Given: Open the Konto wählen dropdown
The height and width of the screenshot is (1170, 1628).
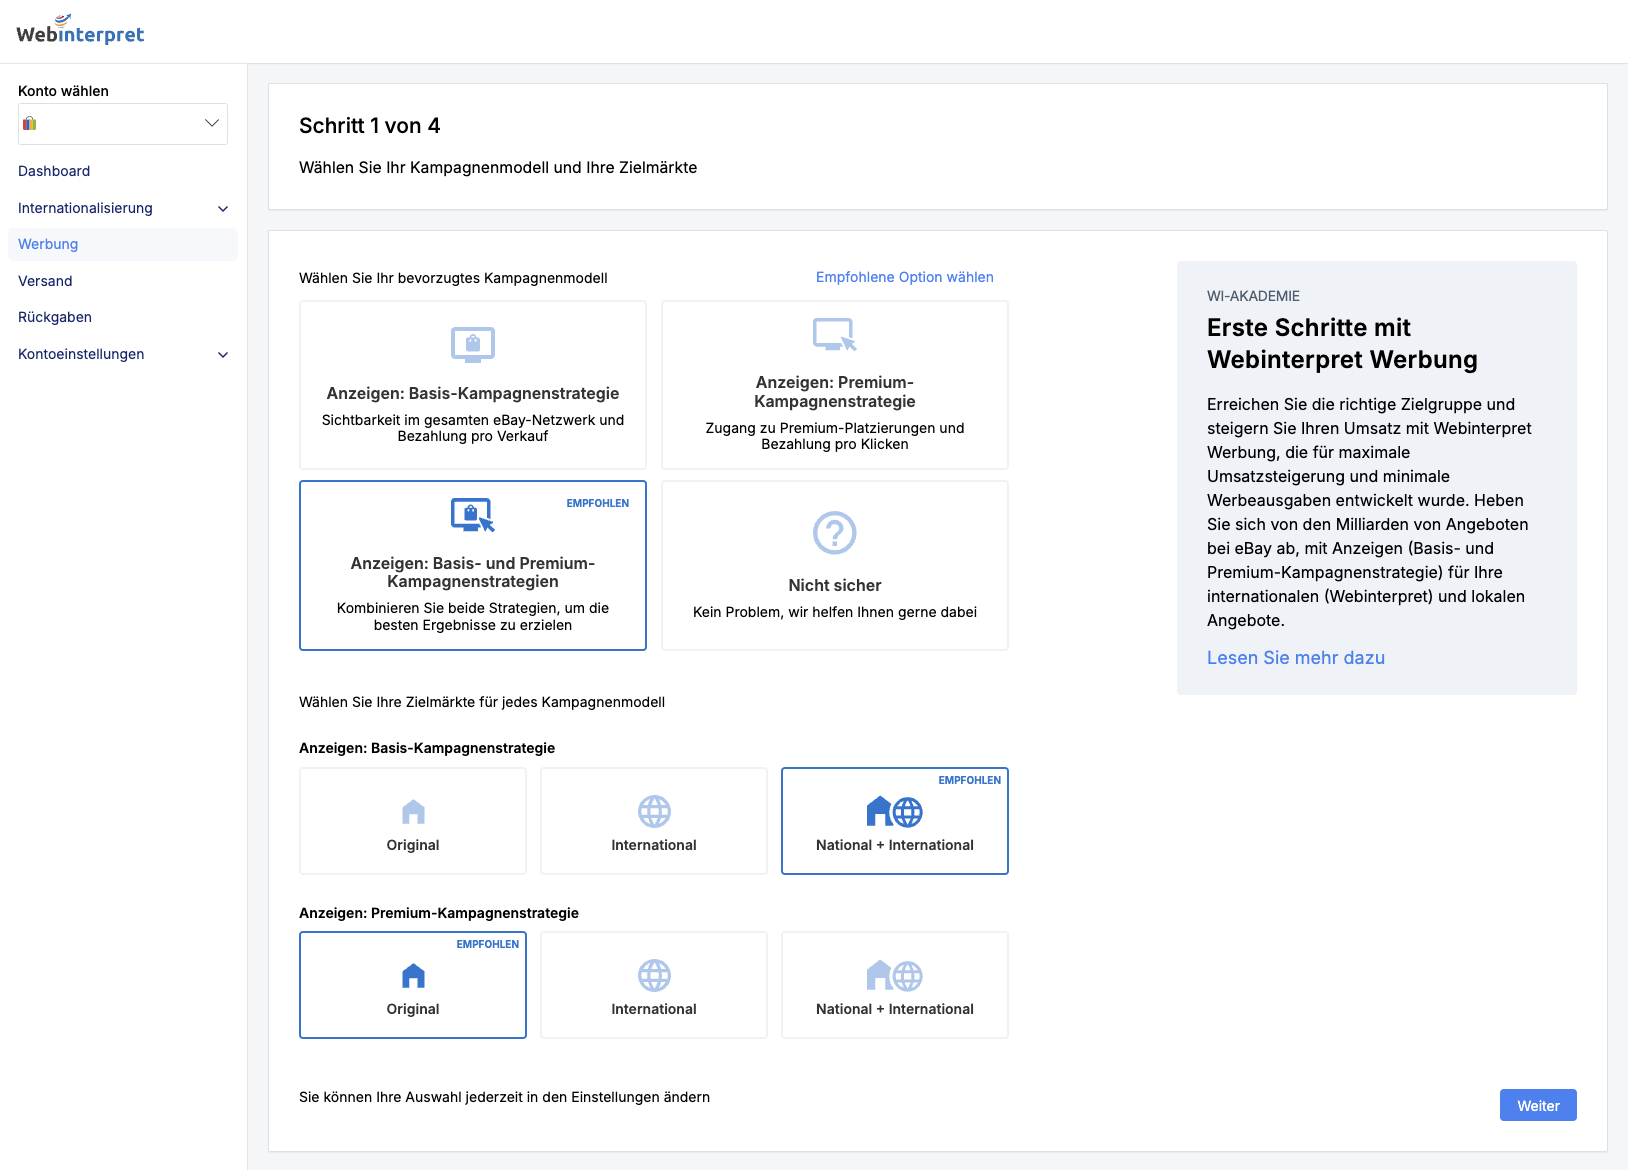Looking at the screenshot, I should click(123, 124).
